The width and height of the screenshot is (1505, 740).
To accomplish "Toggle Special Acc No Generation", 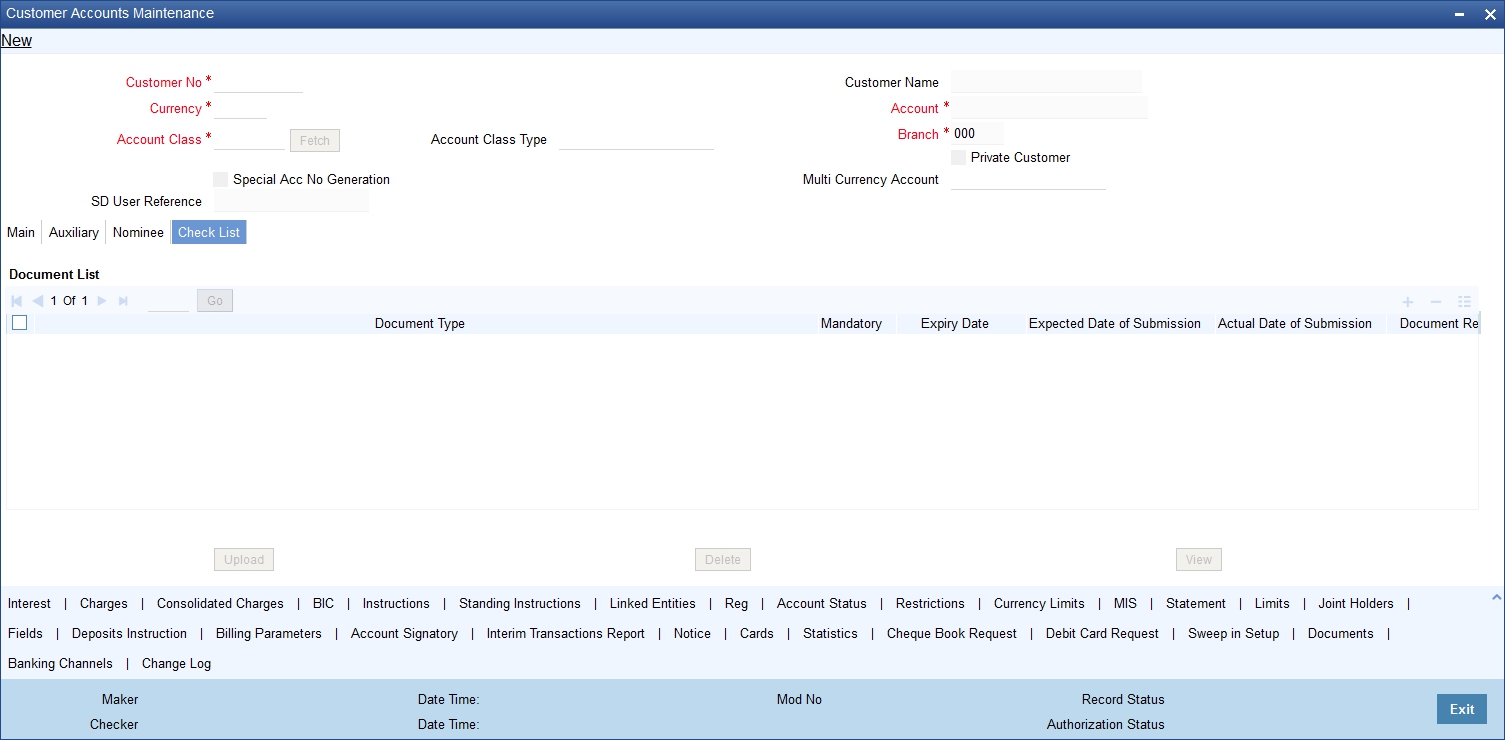I will click(x=220, y=179).
